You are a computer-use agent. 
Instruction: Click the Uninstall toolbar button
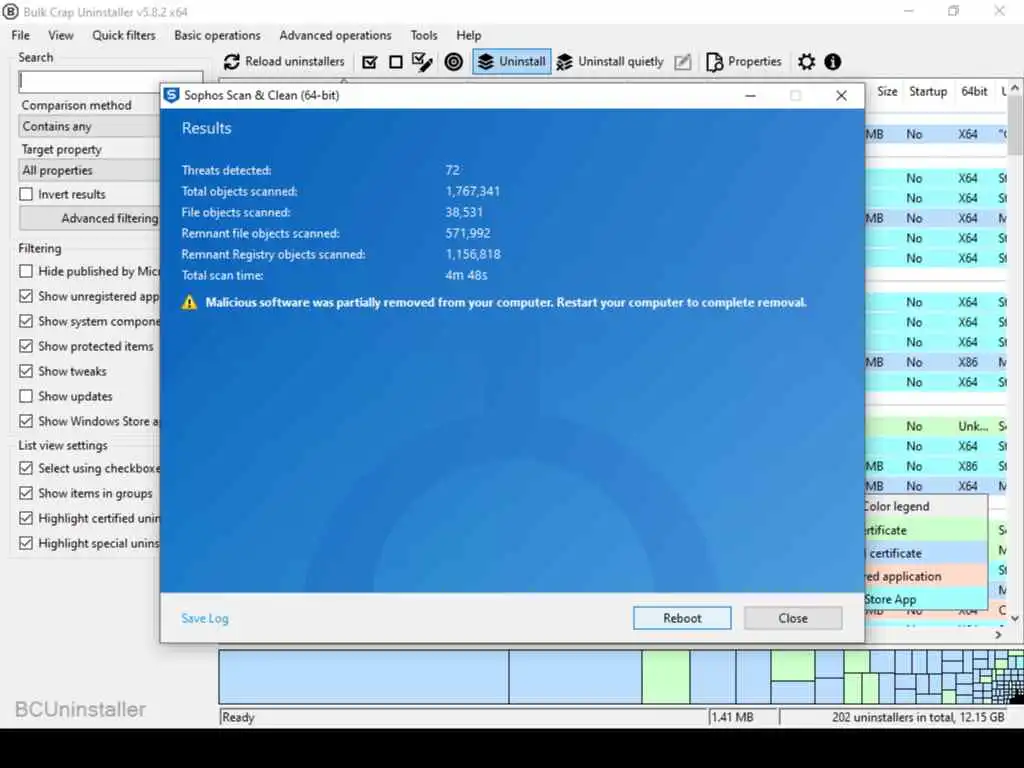coord(512,61)
